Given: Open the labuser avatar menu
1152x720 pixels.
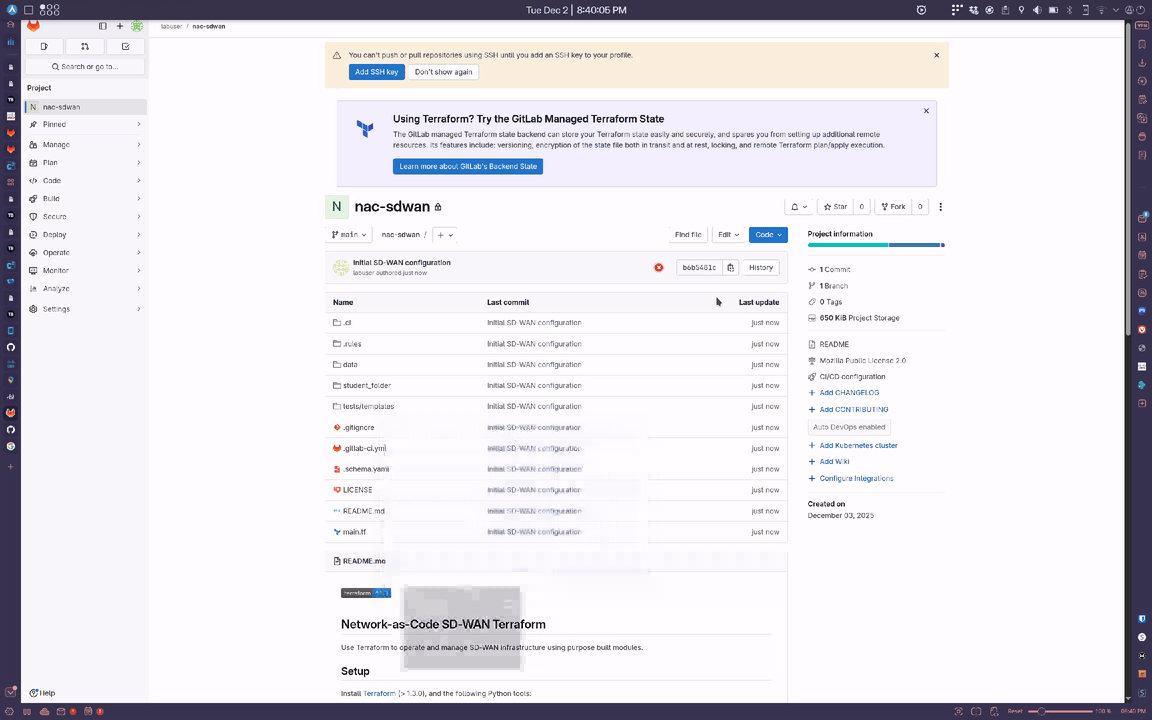Looking at the screenshot, I should (137, 26).
